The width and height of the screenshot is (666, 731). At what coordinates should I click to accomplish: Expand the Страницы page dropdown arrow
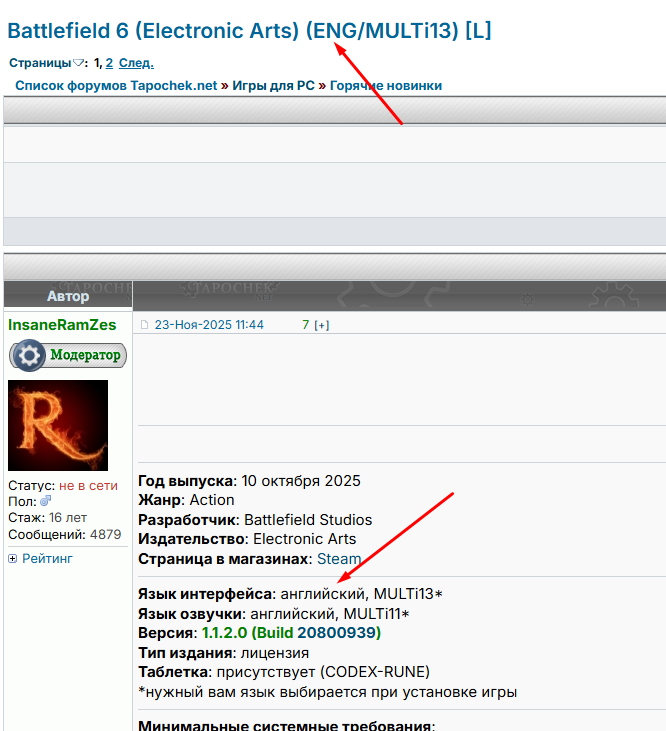(x=80, y=63)
